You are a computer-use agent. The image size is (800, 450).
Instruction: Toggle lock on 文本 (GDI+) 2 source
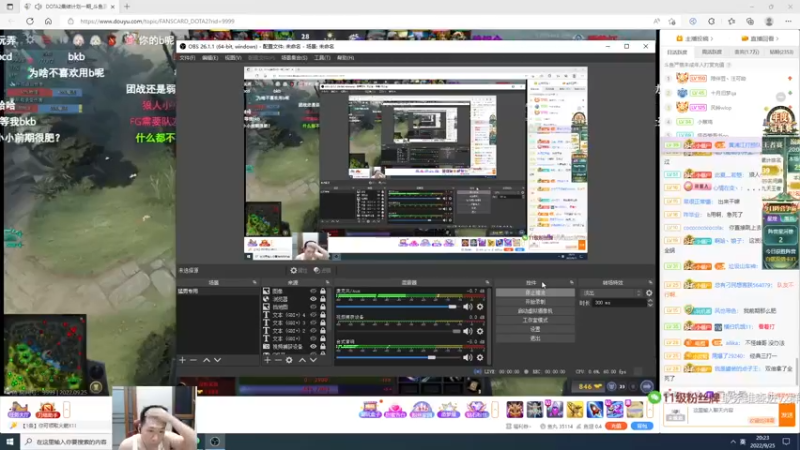[322, 331]
